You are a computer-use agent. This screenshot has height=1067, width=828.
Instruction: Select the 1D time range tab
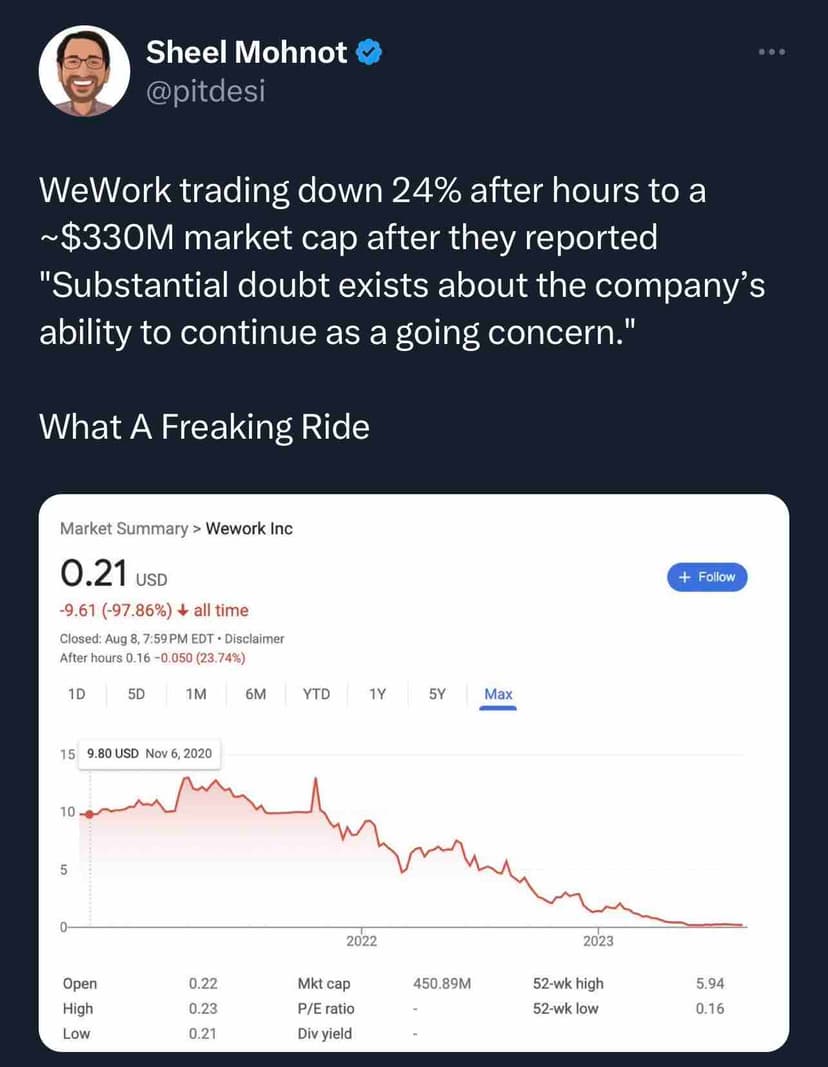[x=76, y=694]
